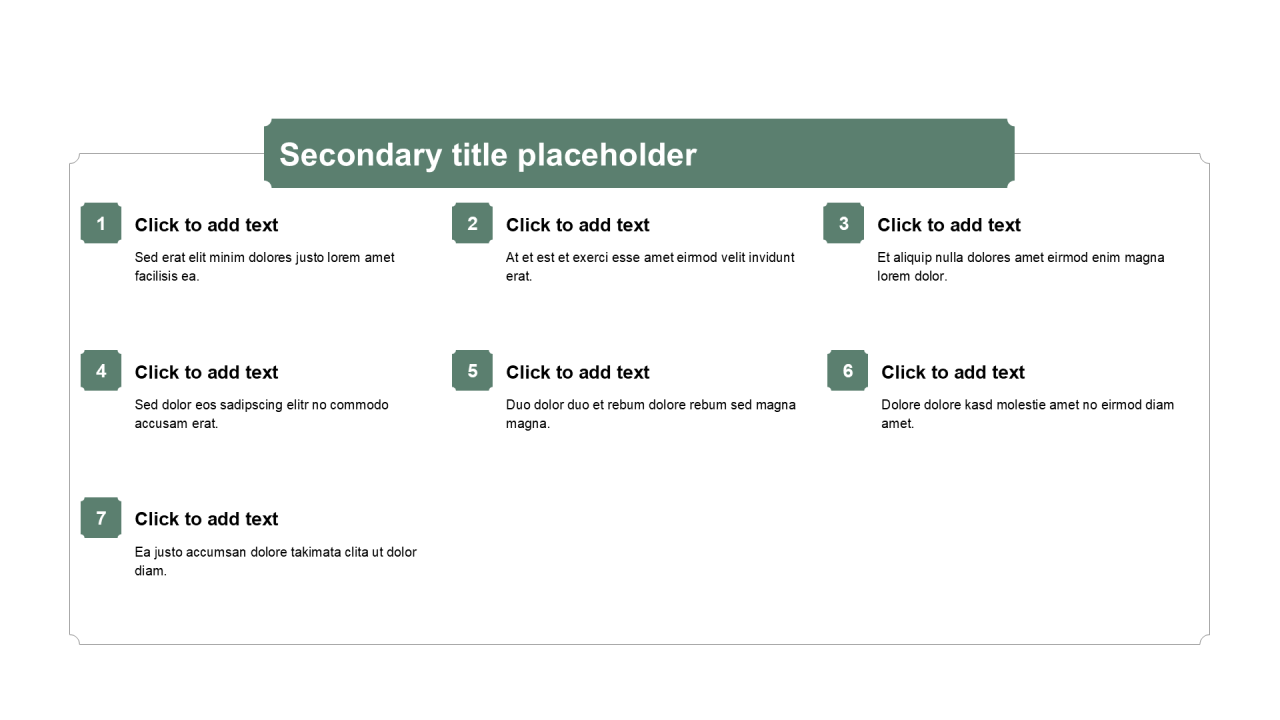Select the 'Ea justo accumsan dolore' paragraph
The image size is (1280, 720).
tap(275, 561)
